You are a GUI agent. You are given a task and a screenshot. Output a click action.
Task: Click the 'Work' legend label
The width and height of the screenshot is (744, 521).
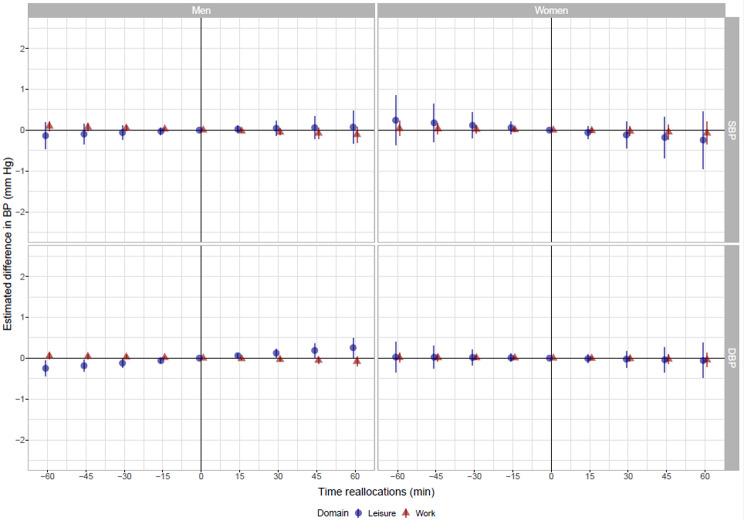coord(425,513)
